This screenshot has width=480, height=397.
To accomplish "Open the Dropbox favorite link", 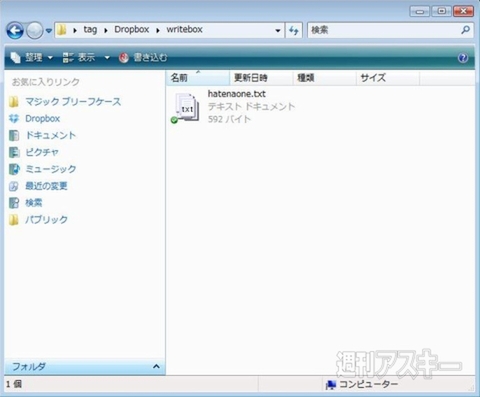I will coord(43,119).
